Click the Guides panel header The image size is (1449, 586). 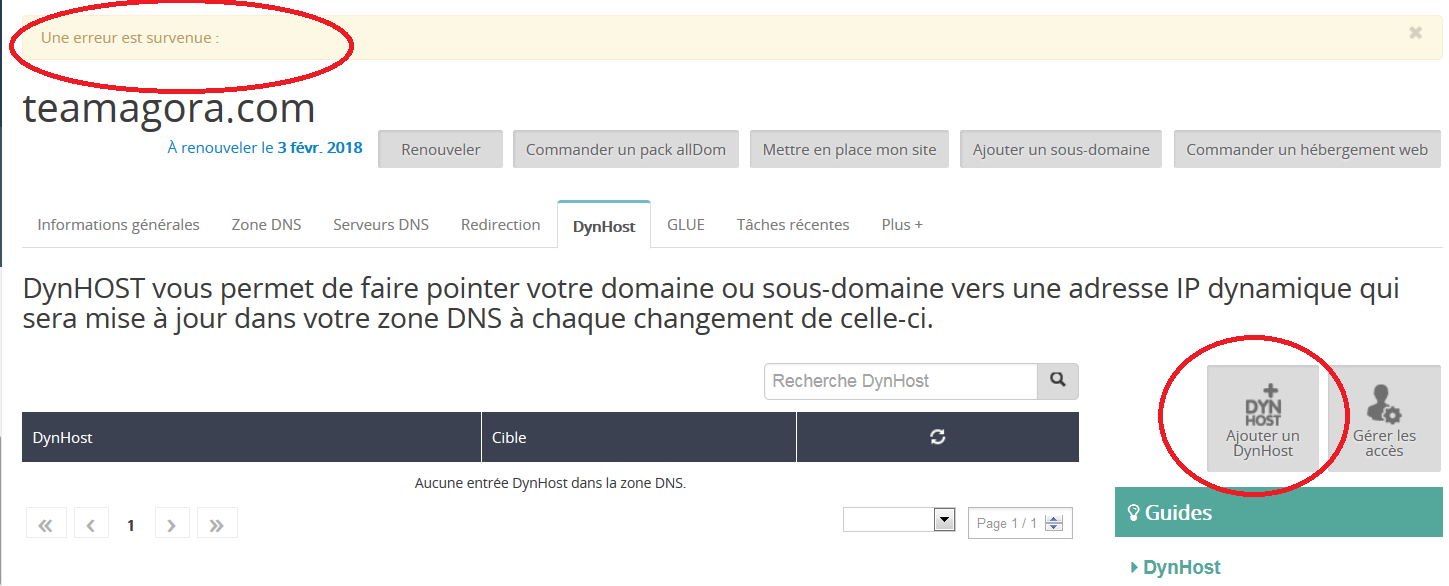click(1279, 513)
